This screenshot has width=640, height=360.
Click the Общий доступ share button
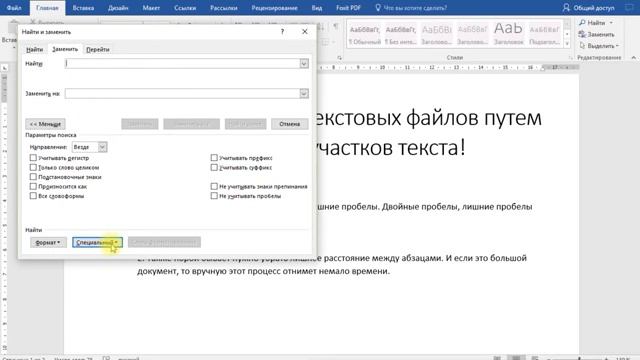[588, 8]
